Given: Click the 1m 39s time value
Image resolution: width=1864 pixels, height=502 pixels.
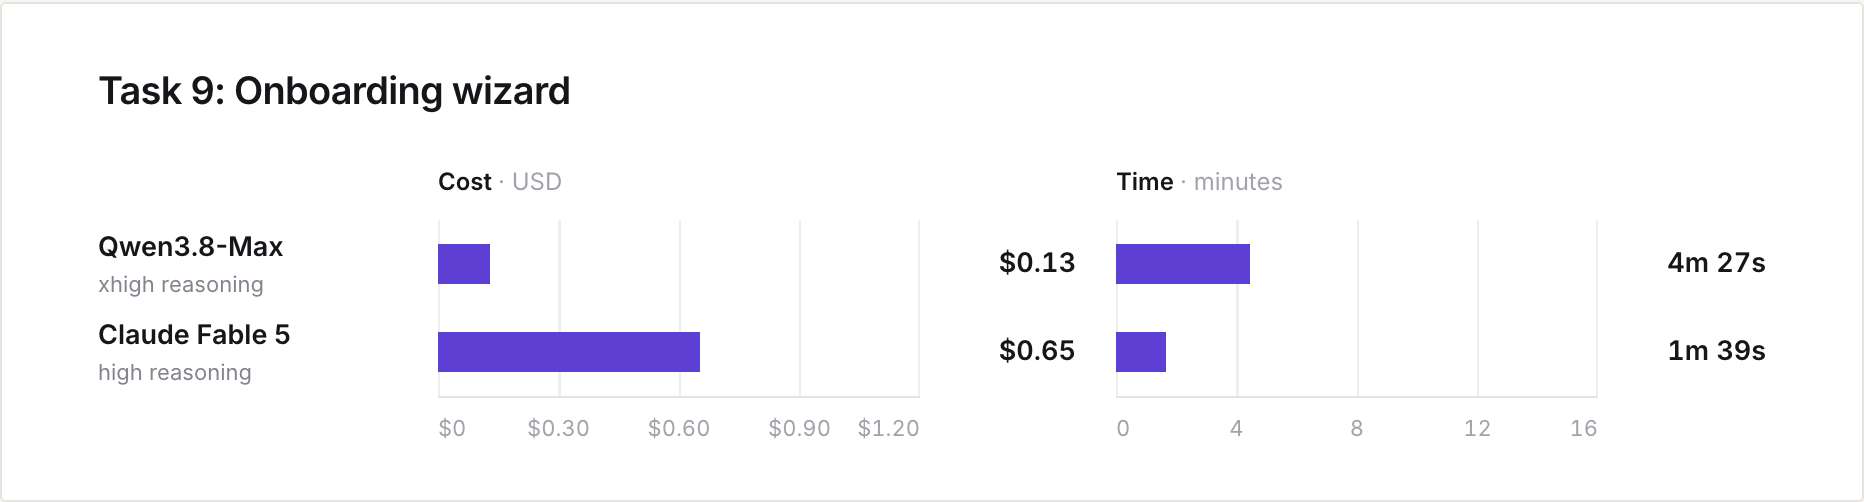Looking at the screenshot, I should click(x=1716, y=351).
